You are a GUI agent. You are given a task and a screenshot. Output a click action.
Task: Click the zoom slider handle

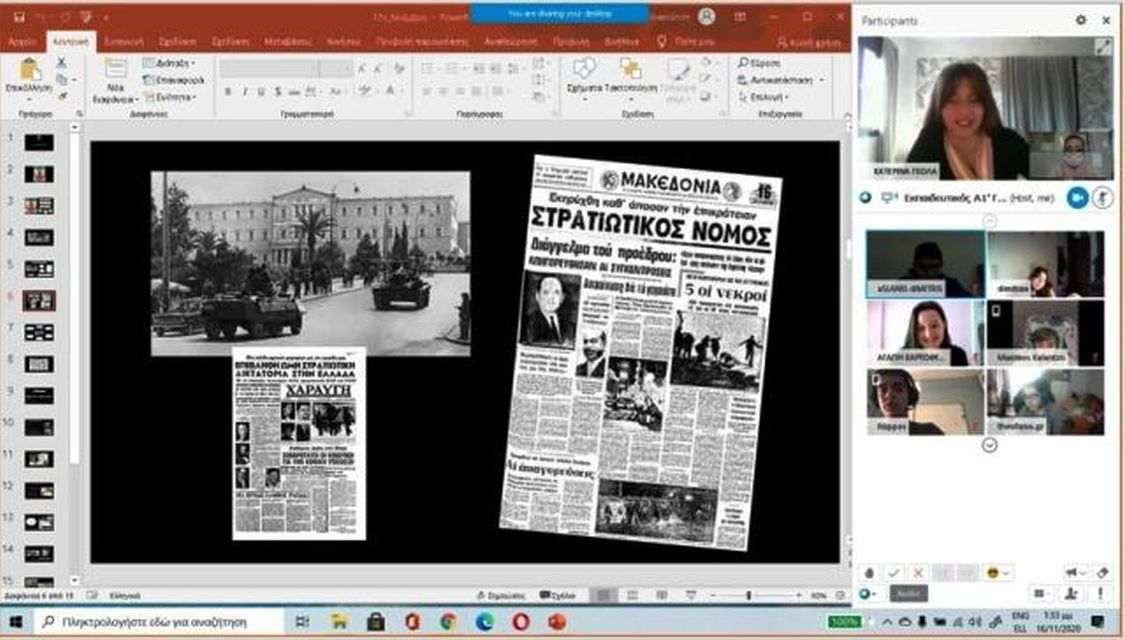point(748,596)
